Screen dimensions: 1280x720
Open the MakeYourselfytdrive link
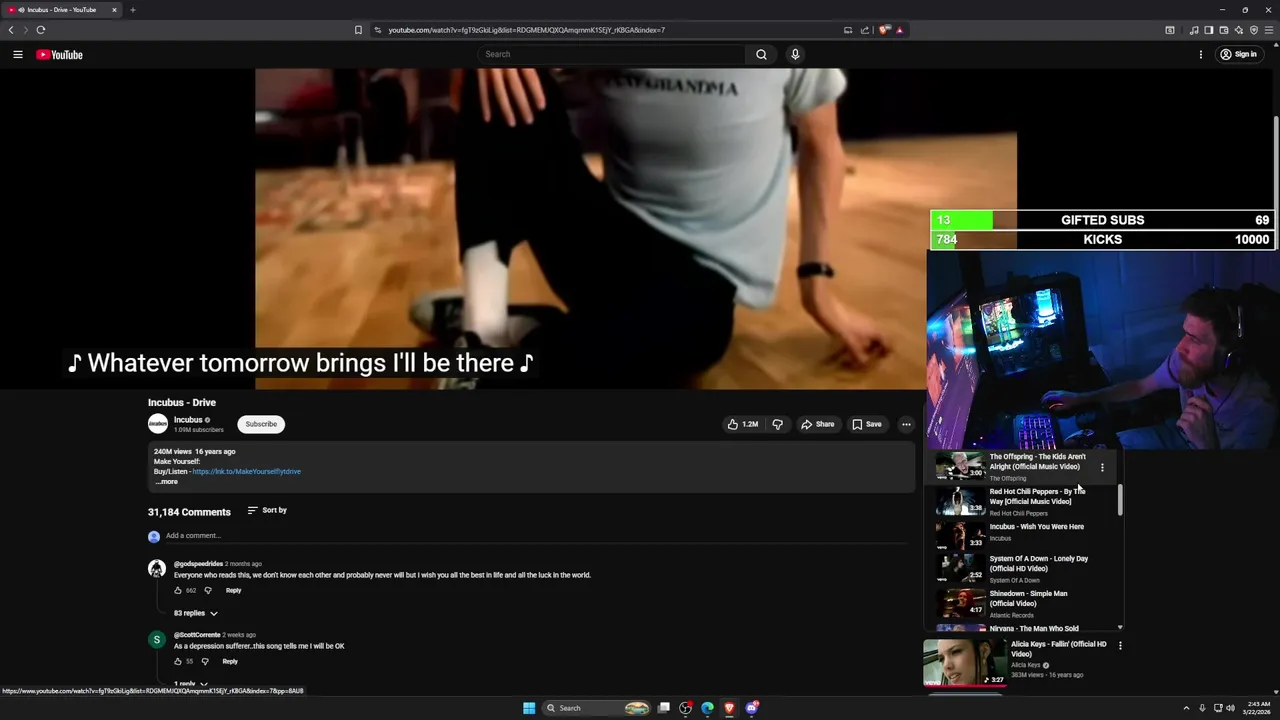pyautogui.click(x=246, y=471)
